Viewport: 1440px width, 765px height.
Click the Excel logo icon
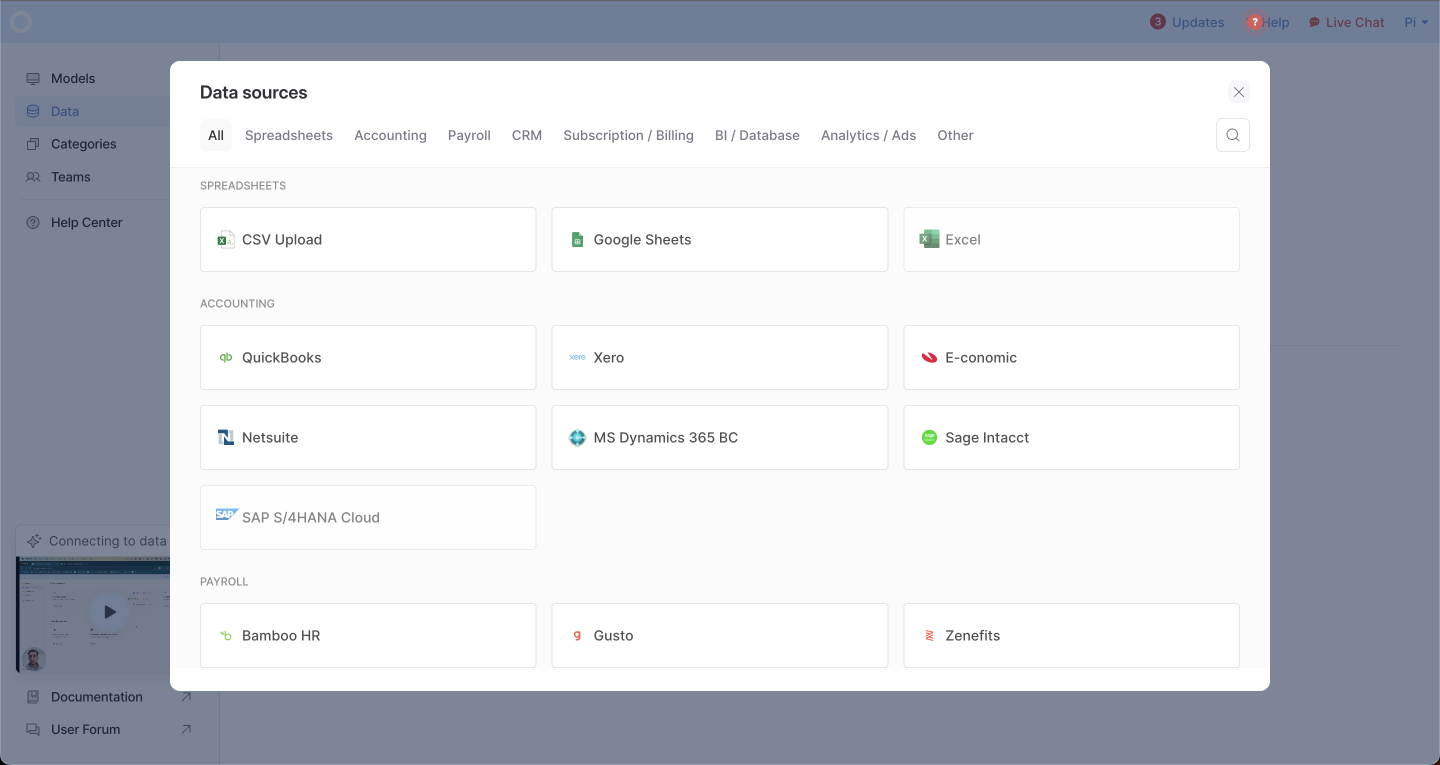click(x=929, y=239)
